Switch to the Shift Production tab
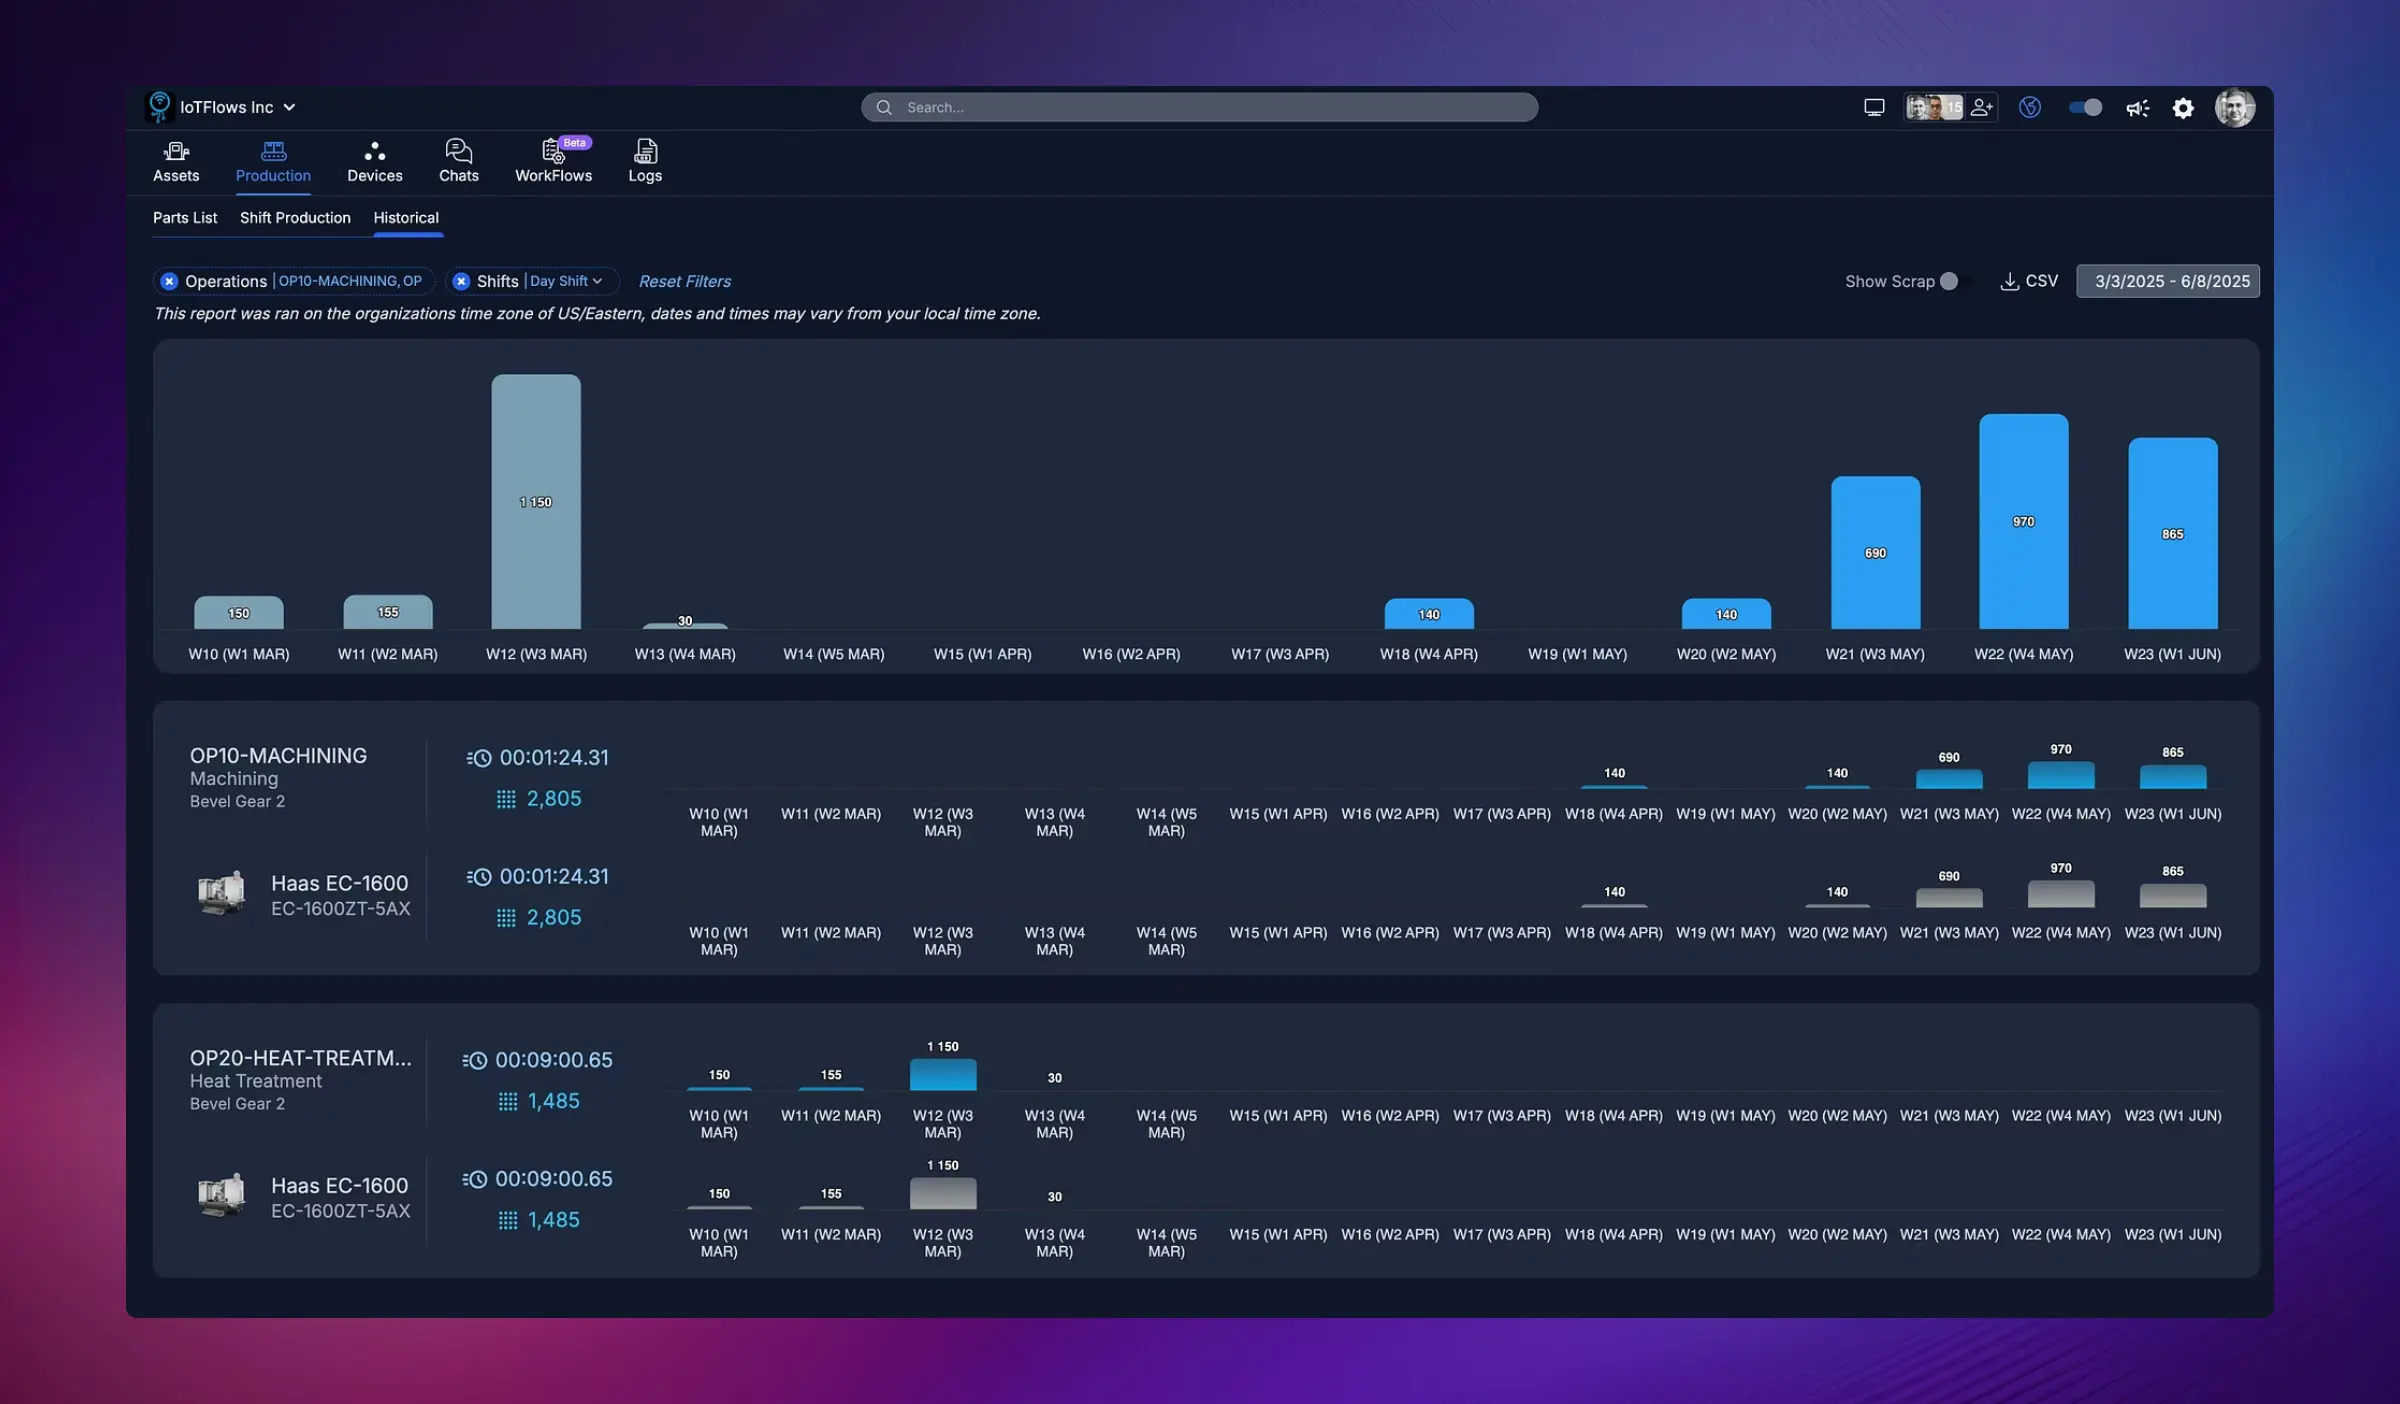Viewport: 2400px width, 1404px height. (x=295, y=217)
